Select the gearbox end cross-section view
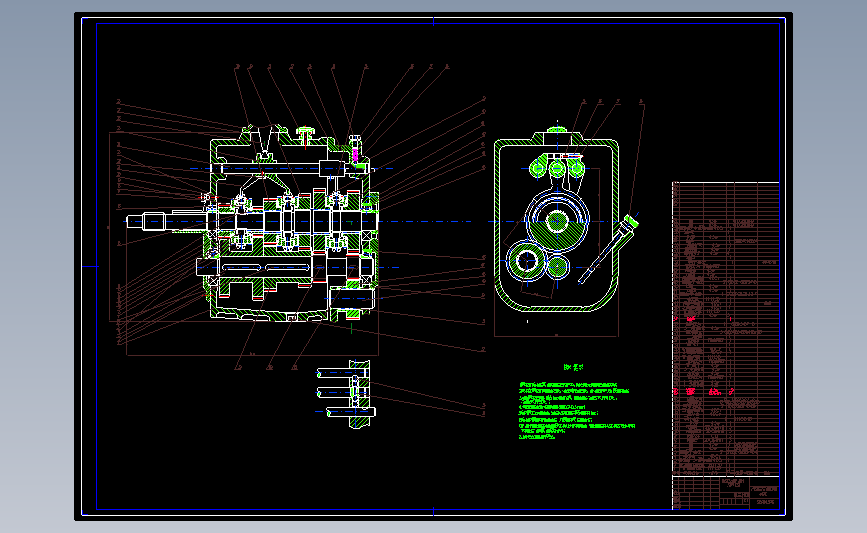 566,221
